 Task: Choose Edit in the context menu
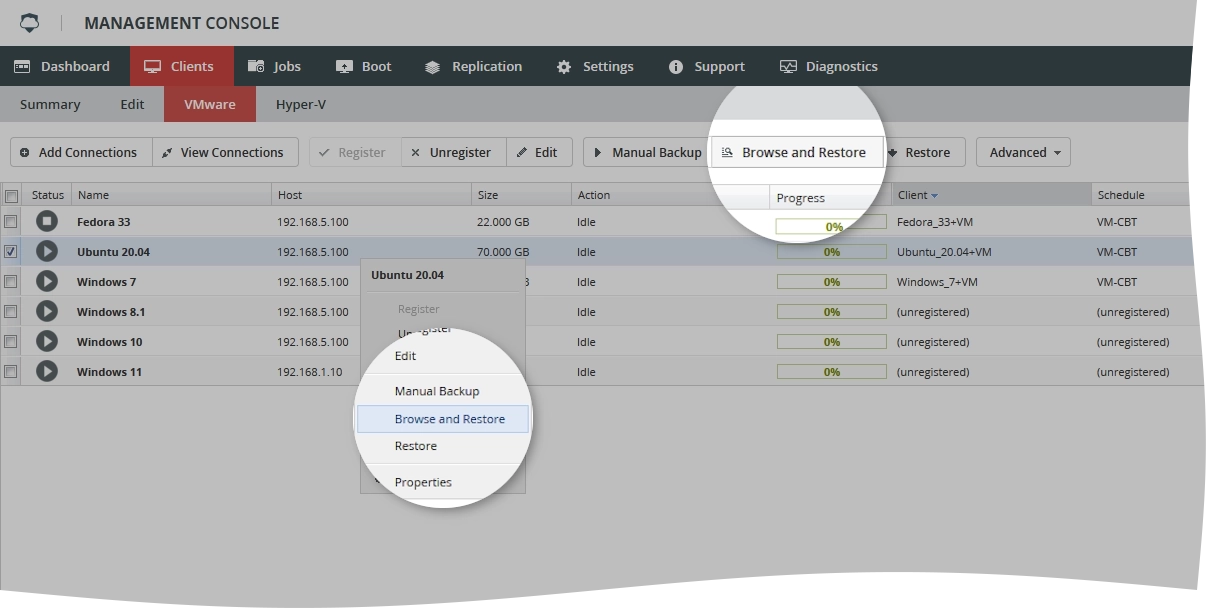tap(442, 355)
